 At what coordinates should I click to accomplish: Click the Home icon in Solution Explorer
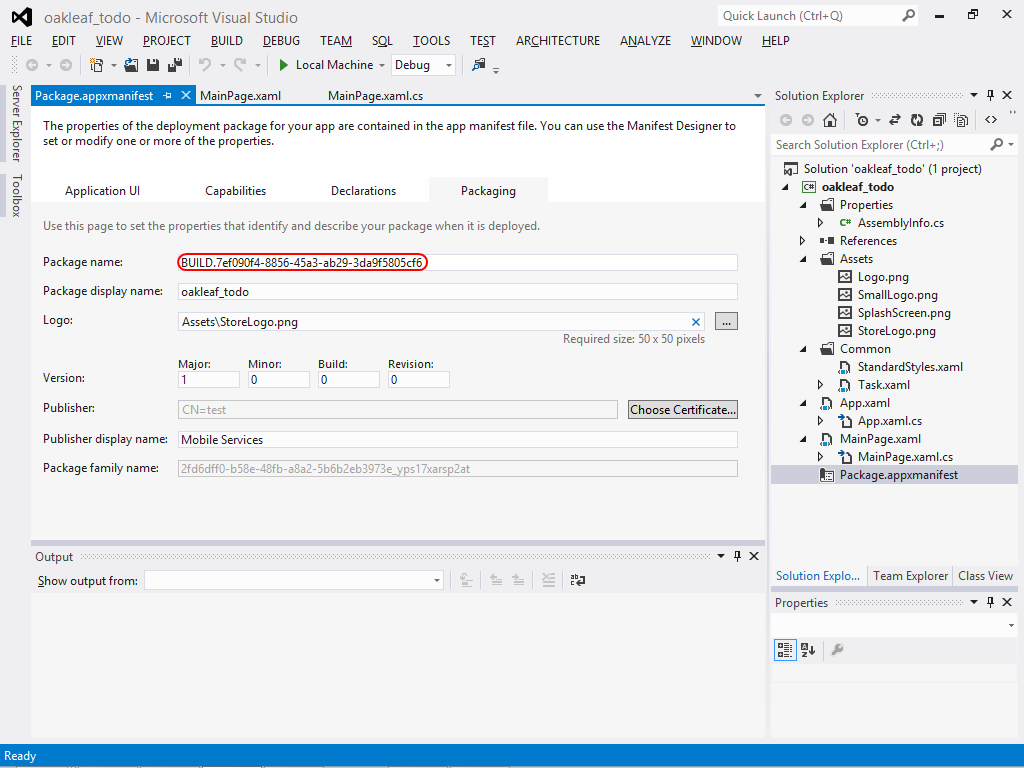[829, 120]
